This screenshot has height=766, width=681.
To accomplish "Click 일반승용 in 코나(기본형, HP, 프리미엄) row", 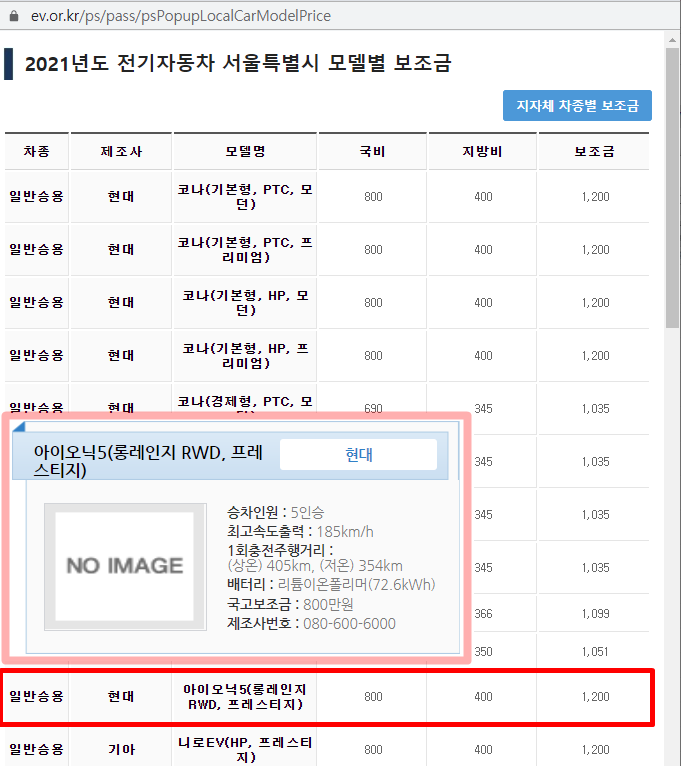I will [37, 356].
